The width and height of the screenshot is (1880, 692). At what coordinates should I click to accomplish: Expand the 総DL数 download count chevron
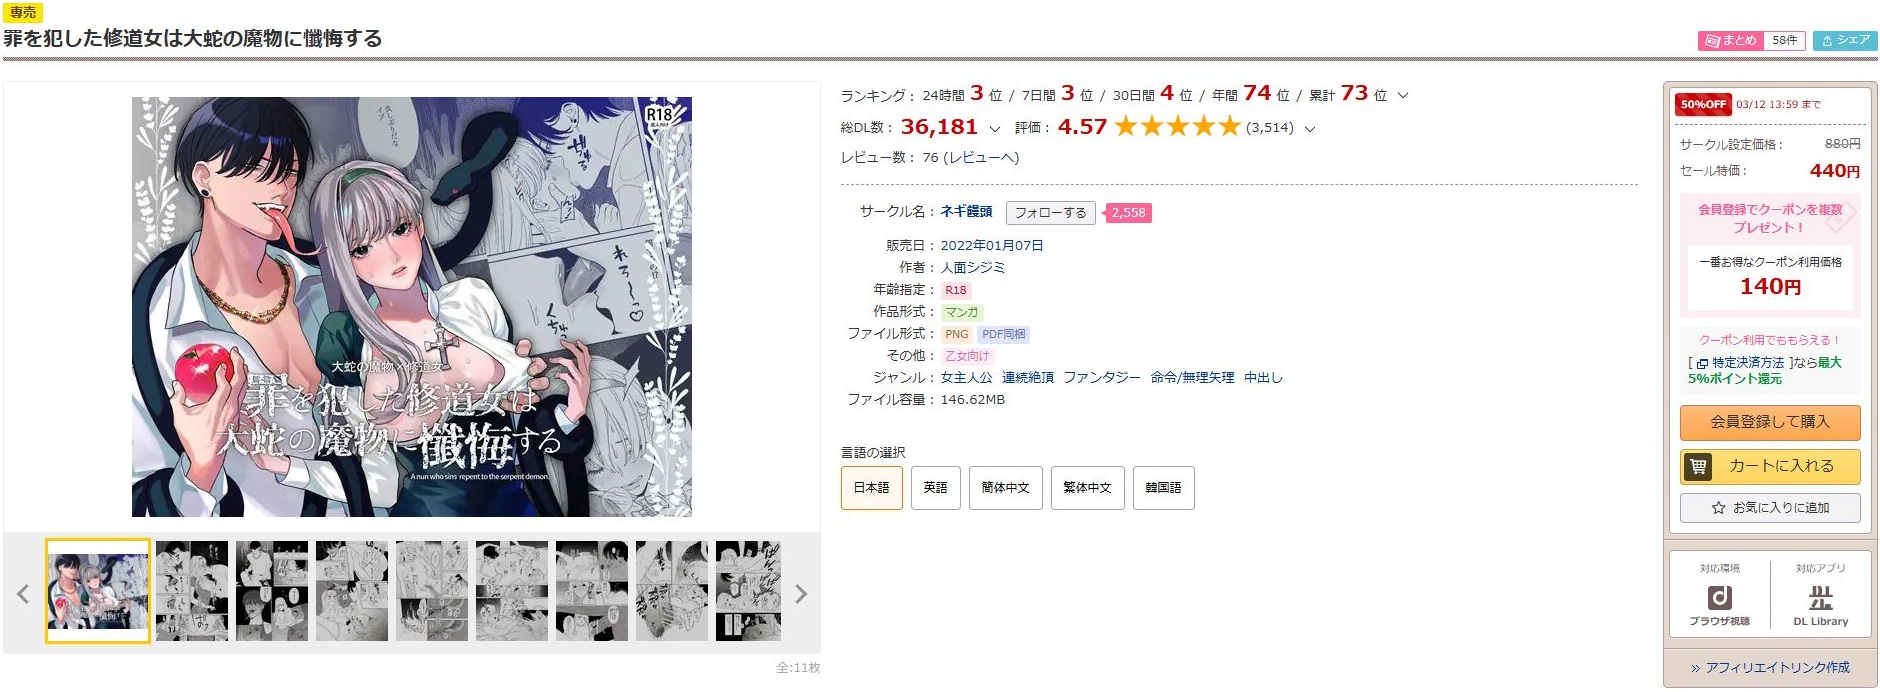click(994, 129)
